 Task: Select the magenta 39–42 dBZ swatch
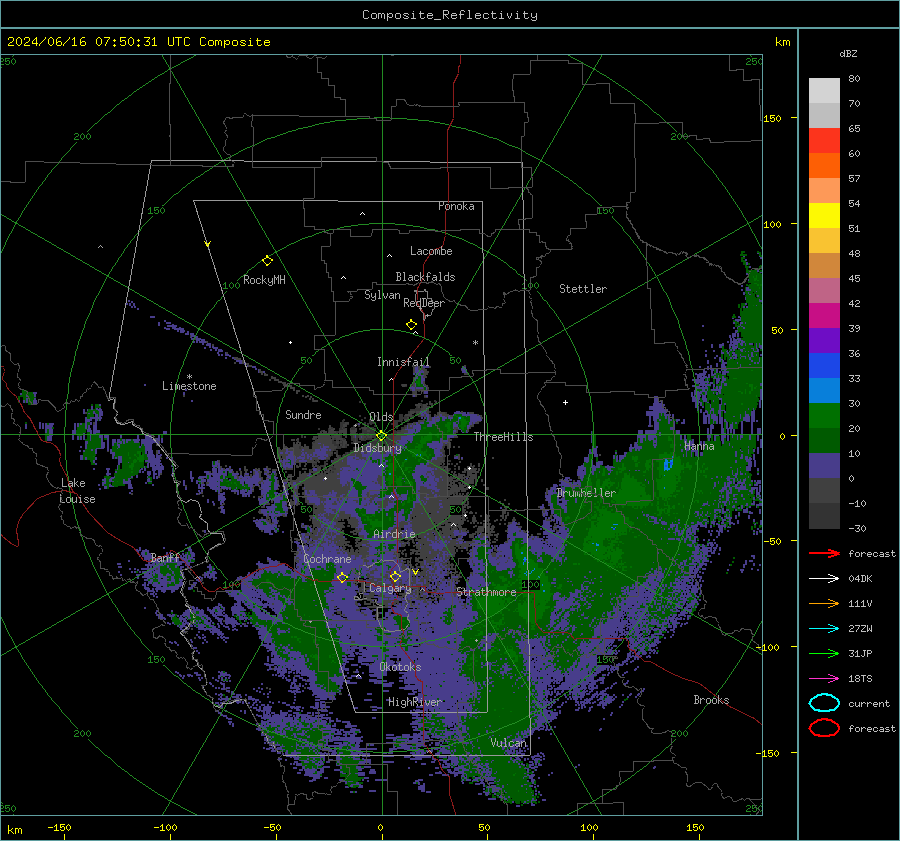pyautogui.click(x=824, y=316)
